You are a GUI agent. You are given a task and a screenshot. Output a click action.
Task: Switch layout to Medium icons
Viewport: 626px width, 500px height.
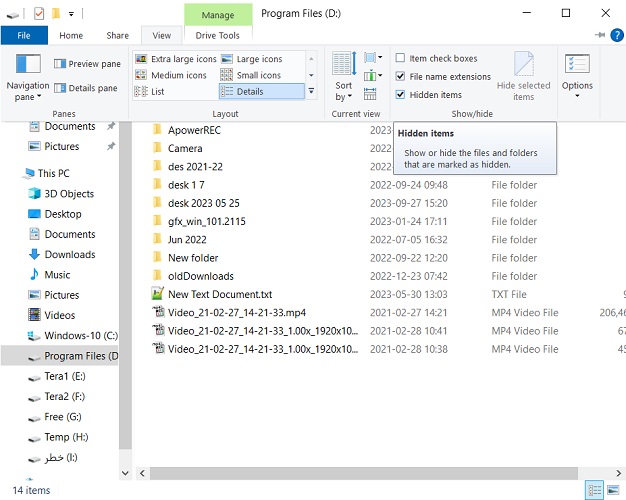[171, 75]
